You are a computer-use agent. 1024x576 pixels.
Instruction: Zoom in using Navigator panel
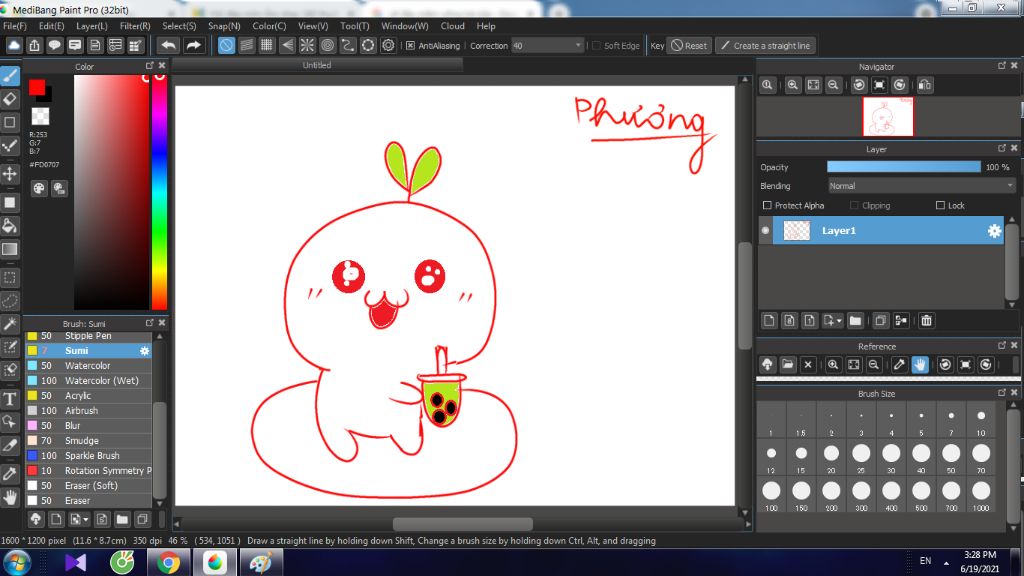click(x=792, y=85)
